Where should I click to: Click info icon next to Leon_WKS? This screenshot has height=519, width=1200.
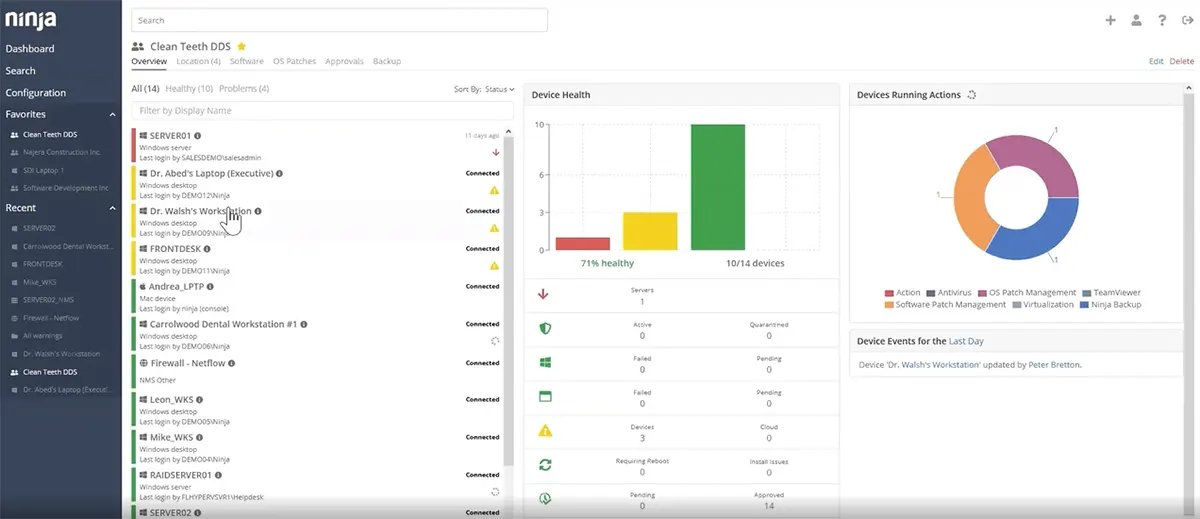pyautogui.click(x=199, y=399)
